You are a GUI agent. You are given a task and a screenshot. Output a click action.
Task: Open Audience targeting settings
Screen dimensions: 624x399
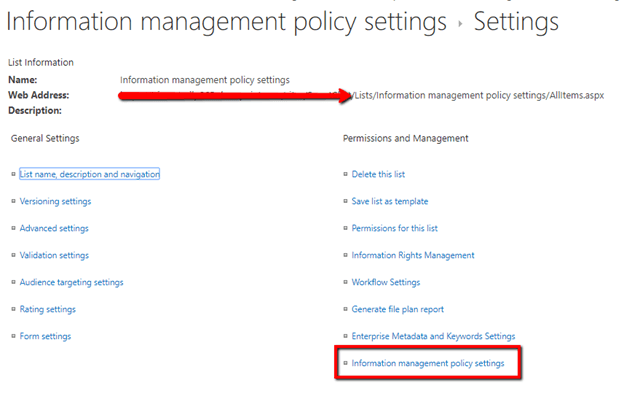[72, 282]
